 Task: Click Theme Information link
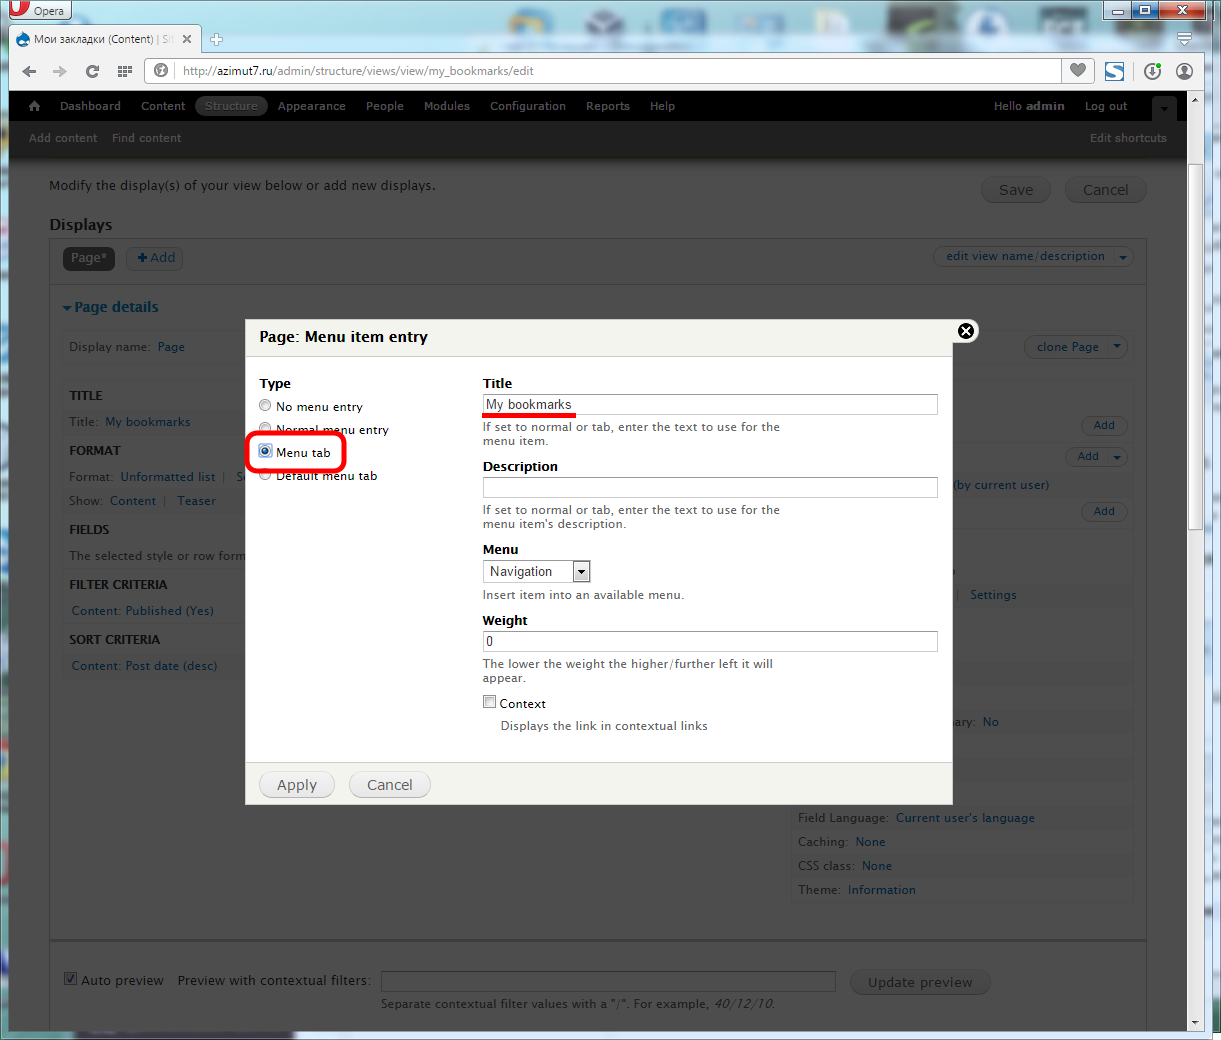tap(882, 890)
